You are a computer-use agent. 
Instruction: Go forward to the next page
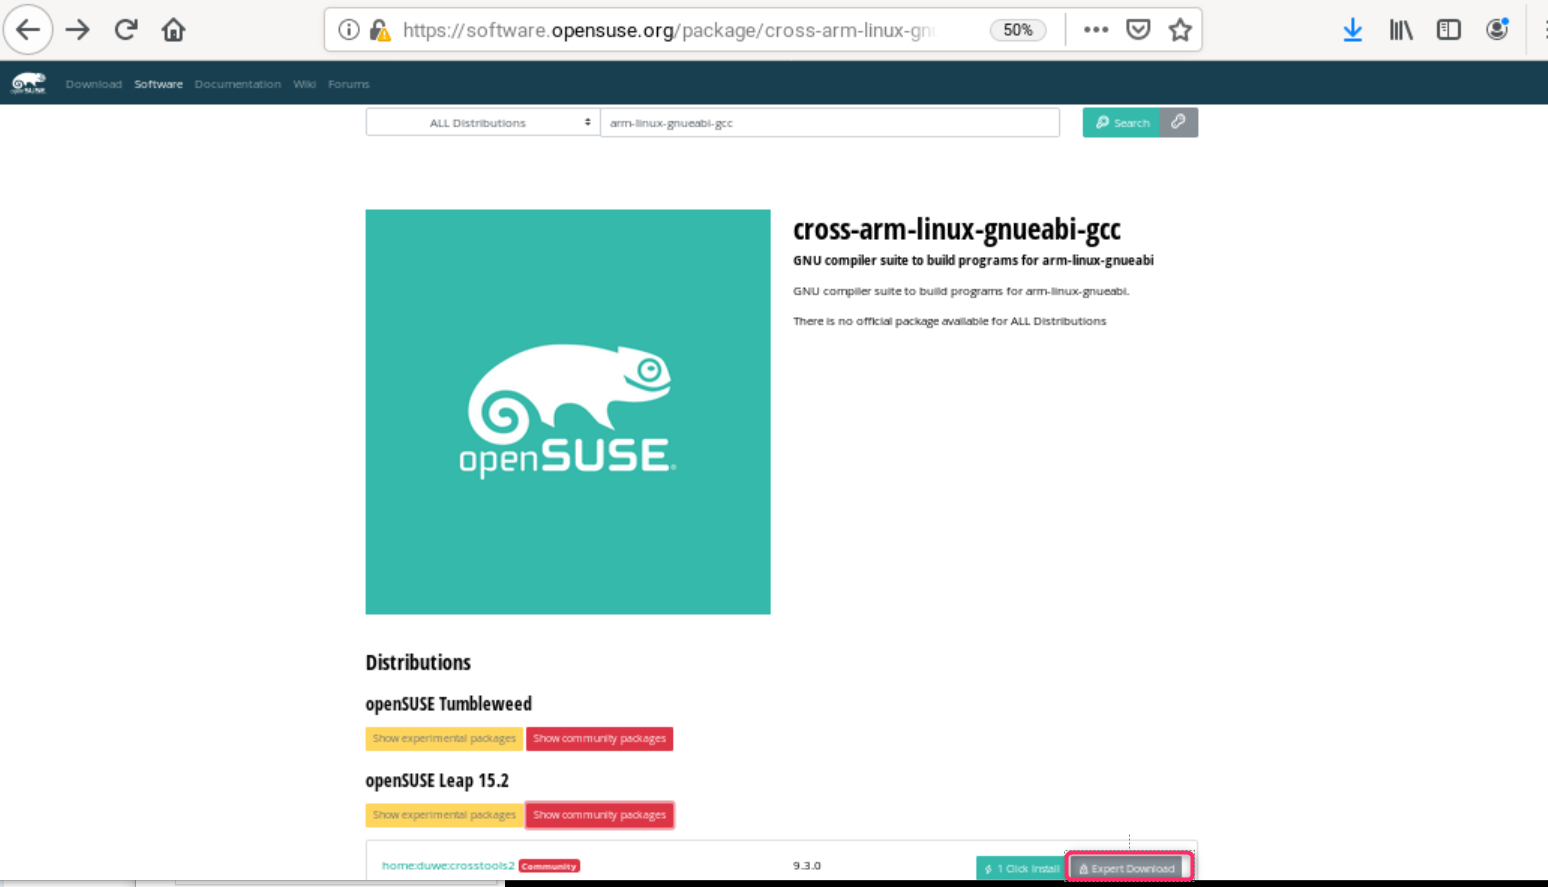point(77,30)
